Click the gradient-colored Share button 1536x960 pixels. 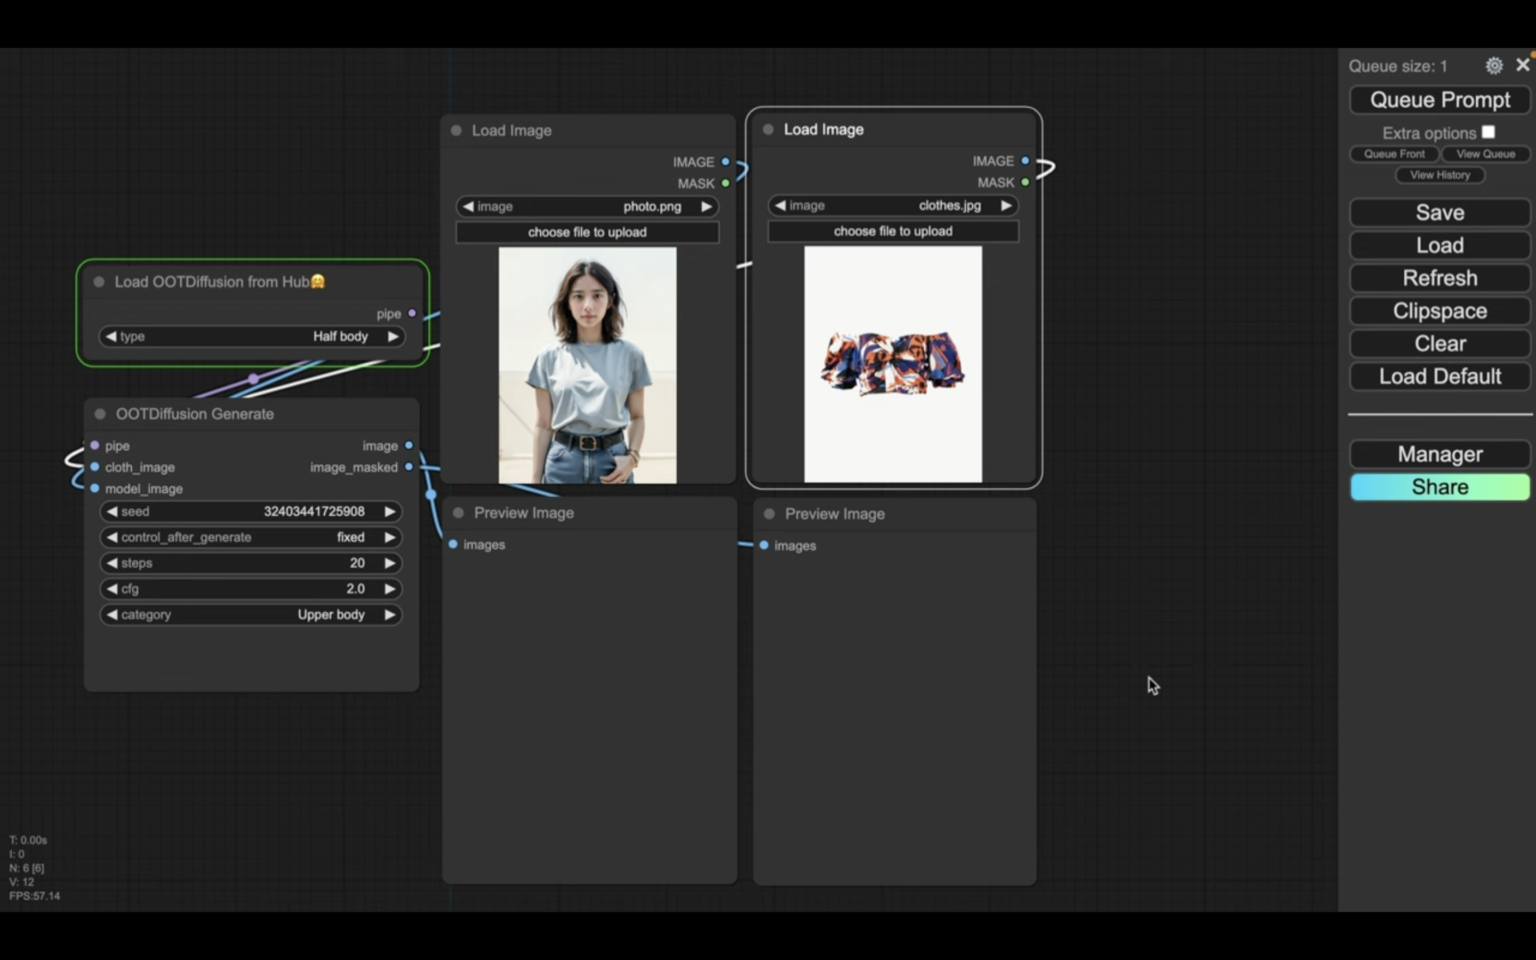click(x=1439, y=487)
